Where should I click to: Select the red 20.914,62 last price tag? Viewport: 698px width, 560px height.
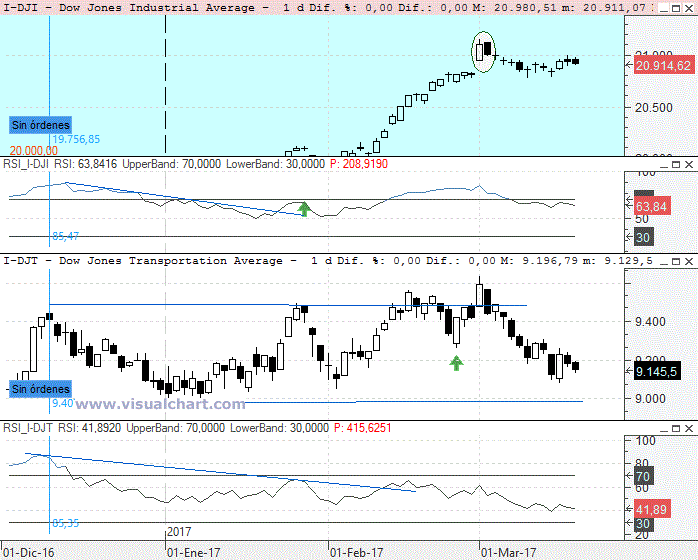coord(663,66)
